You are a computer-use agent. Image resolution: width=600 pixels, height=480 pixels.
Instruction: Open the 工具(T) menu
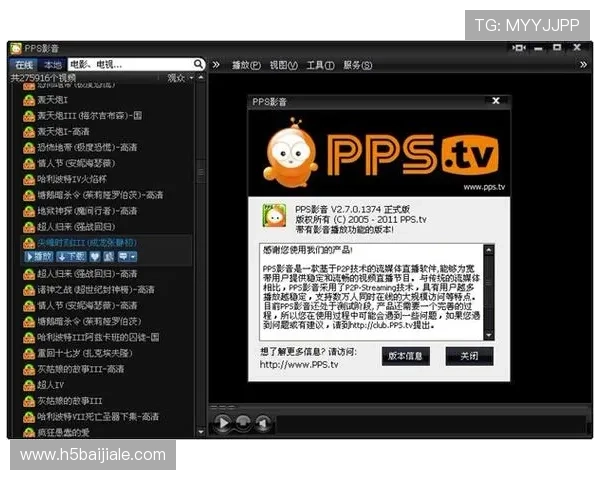pos(320,65)
